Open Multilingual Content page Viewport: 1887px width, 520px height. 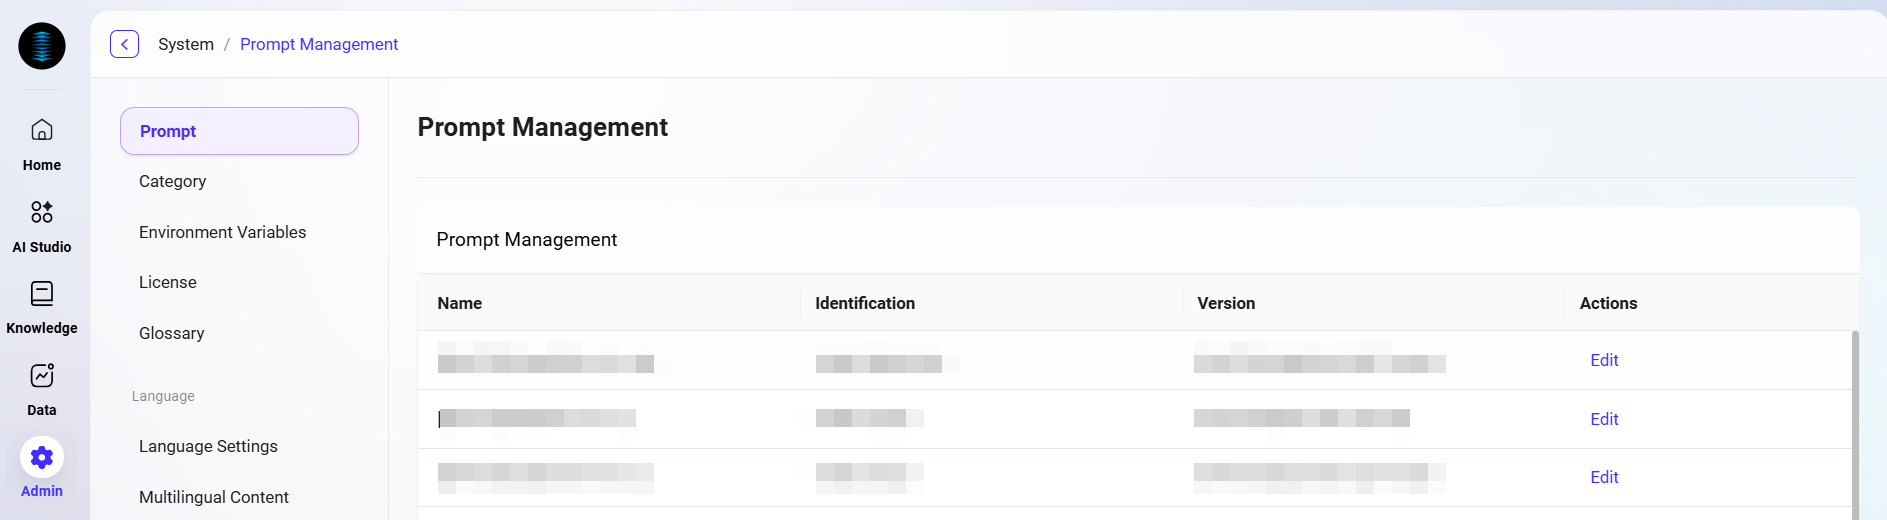pyautogui.click(x=214, y=497)
